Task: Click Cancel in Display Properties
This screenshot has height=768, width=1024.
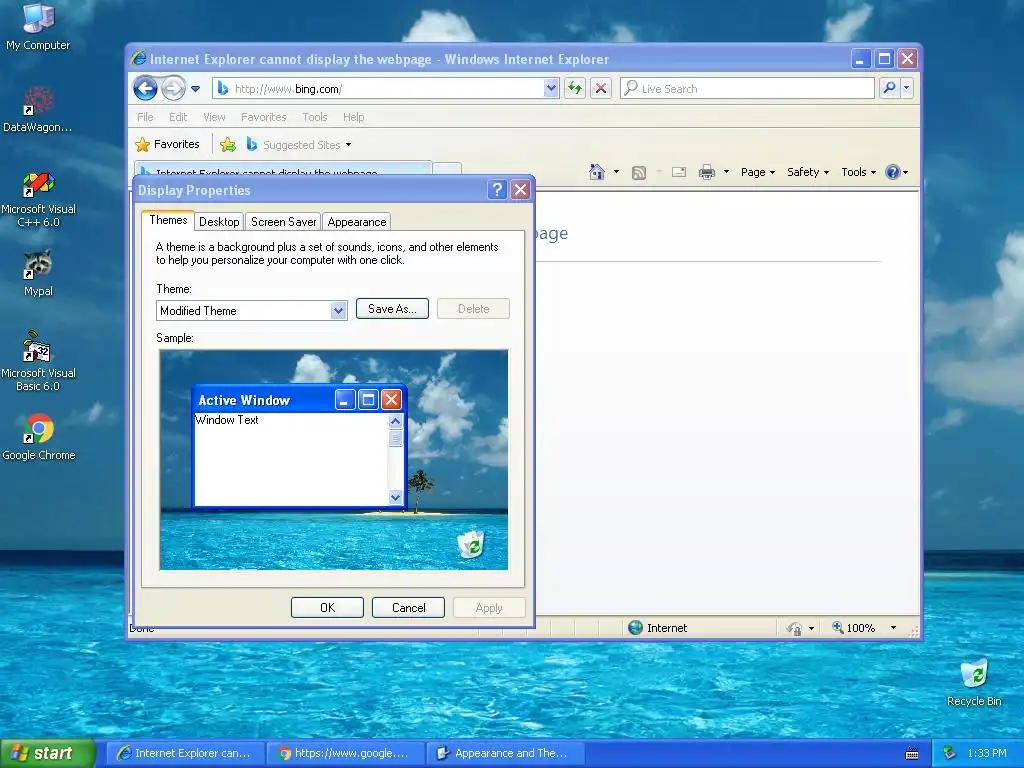Action: pyautogui.click(x=408, y=607)
